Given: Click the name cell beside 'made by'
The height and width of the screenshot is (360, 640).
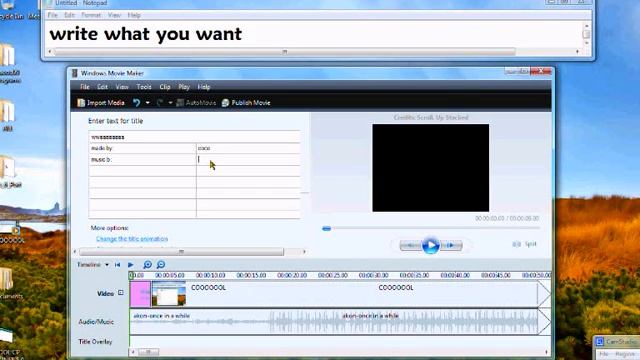Looking at the screenshot, I should coord(248,148).
